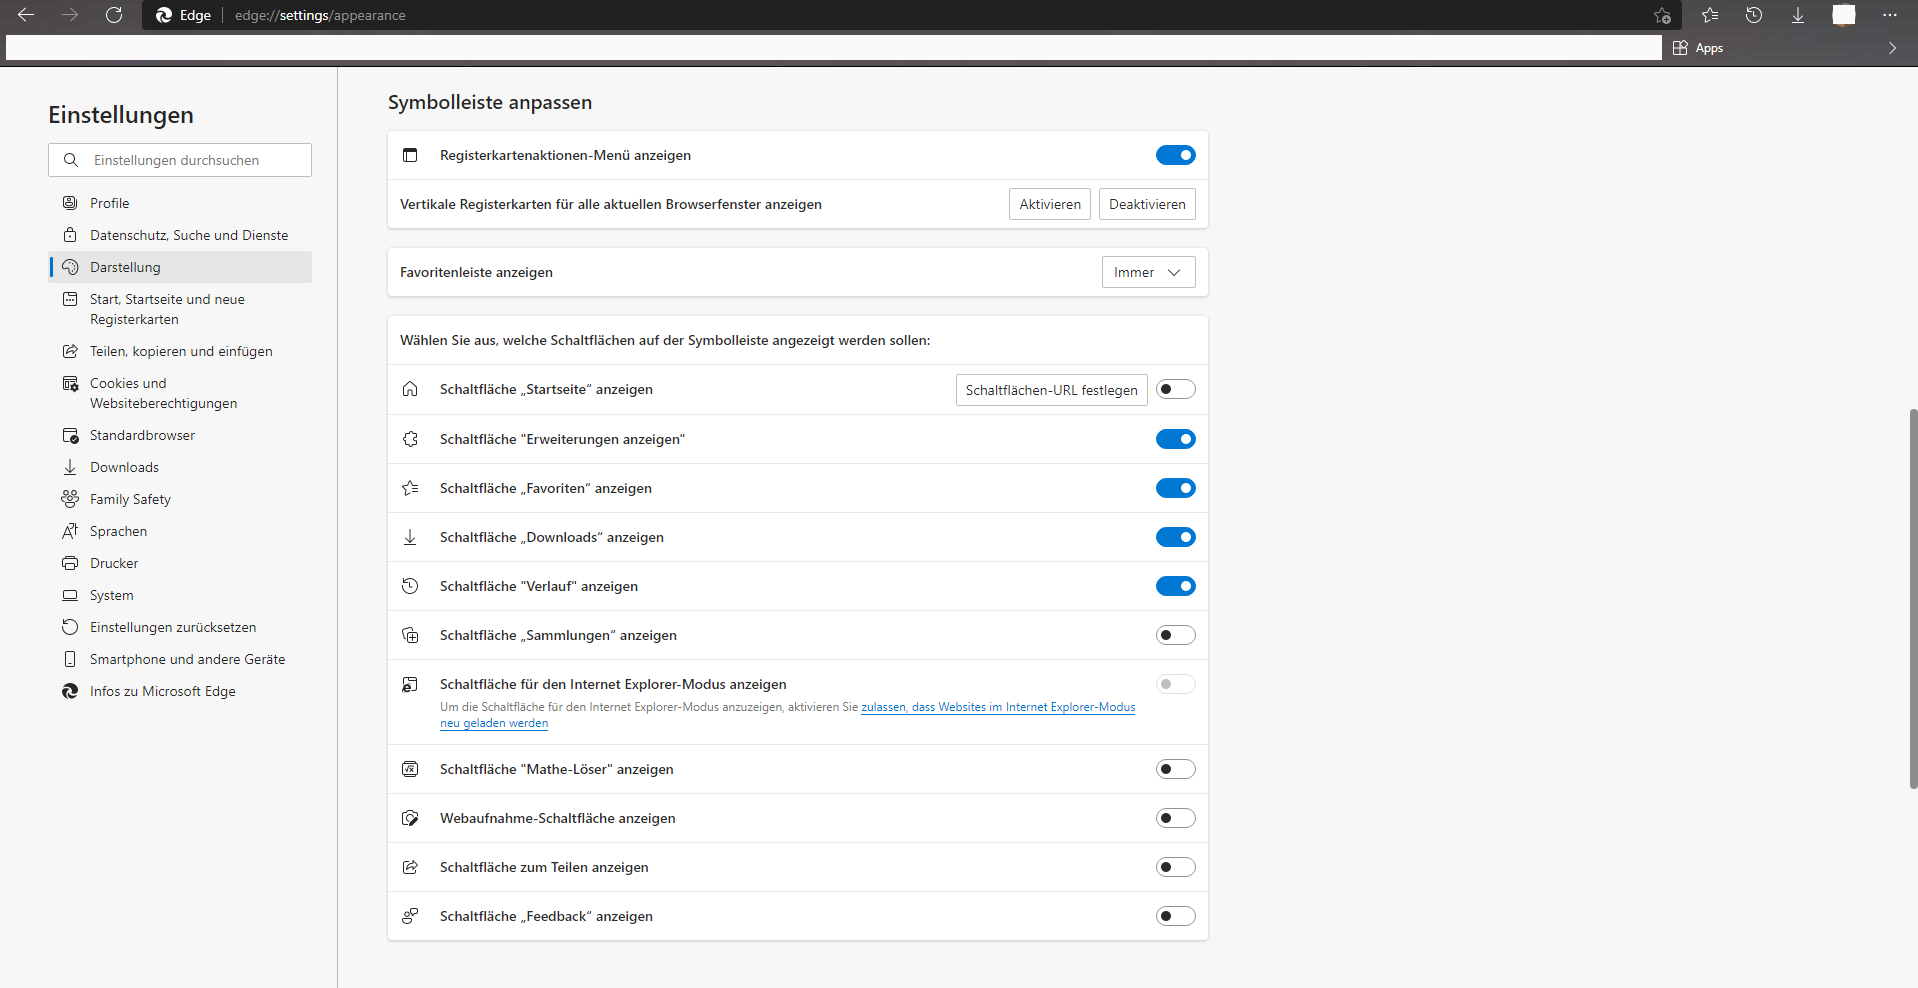Click the Darstellung palette icon

(x=70, y=267)
